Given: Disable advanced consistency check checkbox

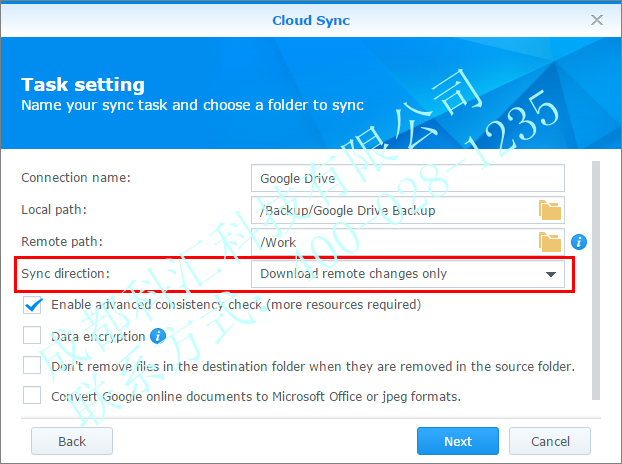Looking at the screenshot, I should [x=33, y=305].
